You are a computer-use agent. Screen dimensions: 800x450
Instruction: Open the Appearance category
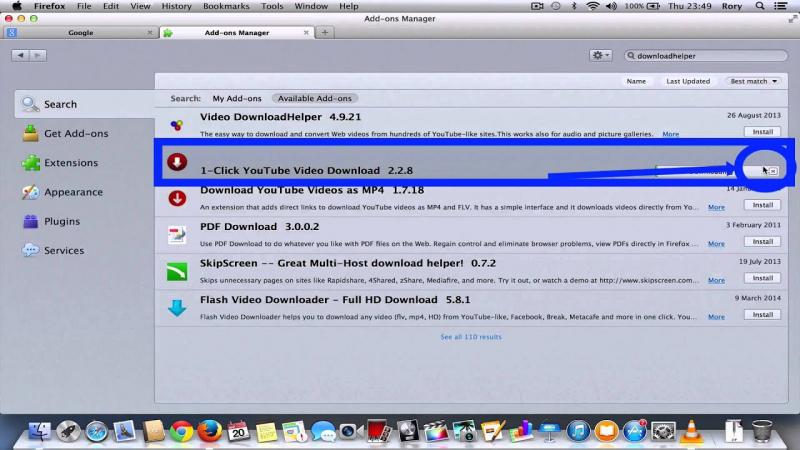click(x=62, y=192)
